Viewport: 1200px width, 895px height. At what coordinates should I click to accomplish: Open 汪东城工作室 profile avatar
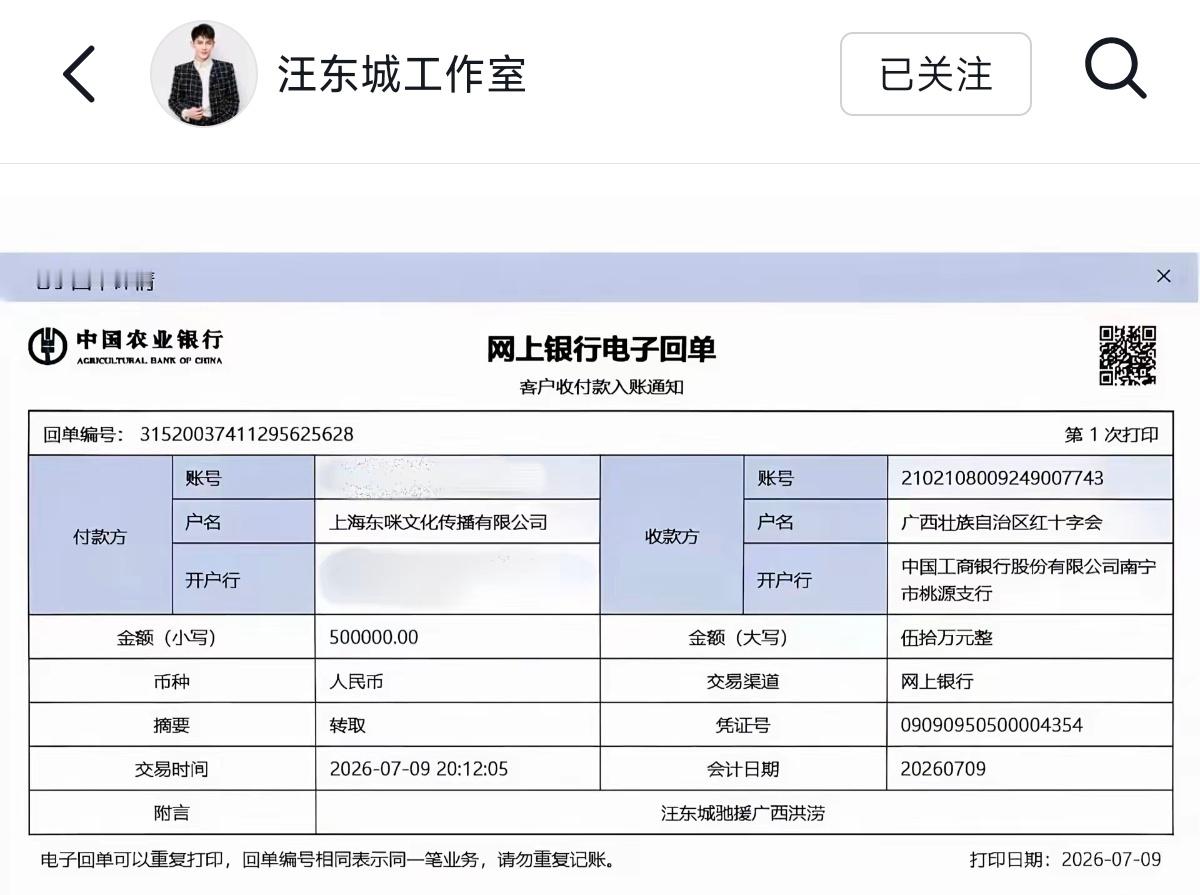click(203, 74)
